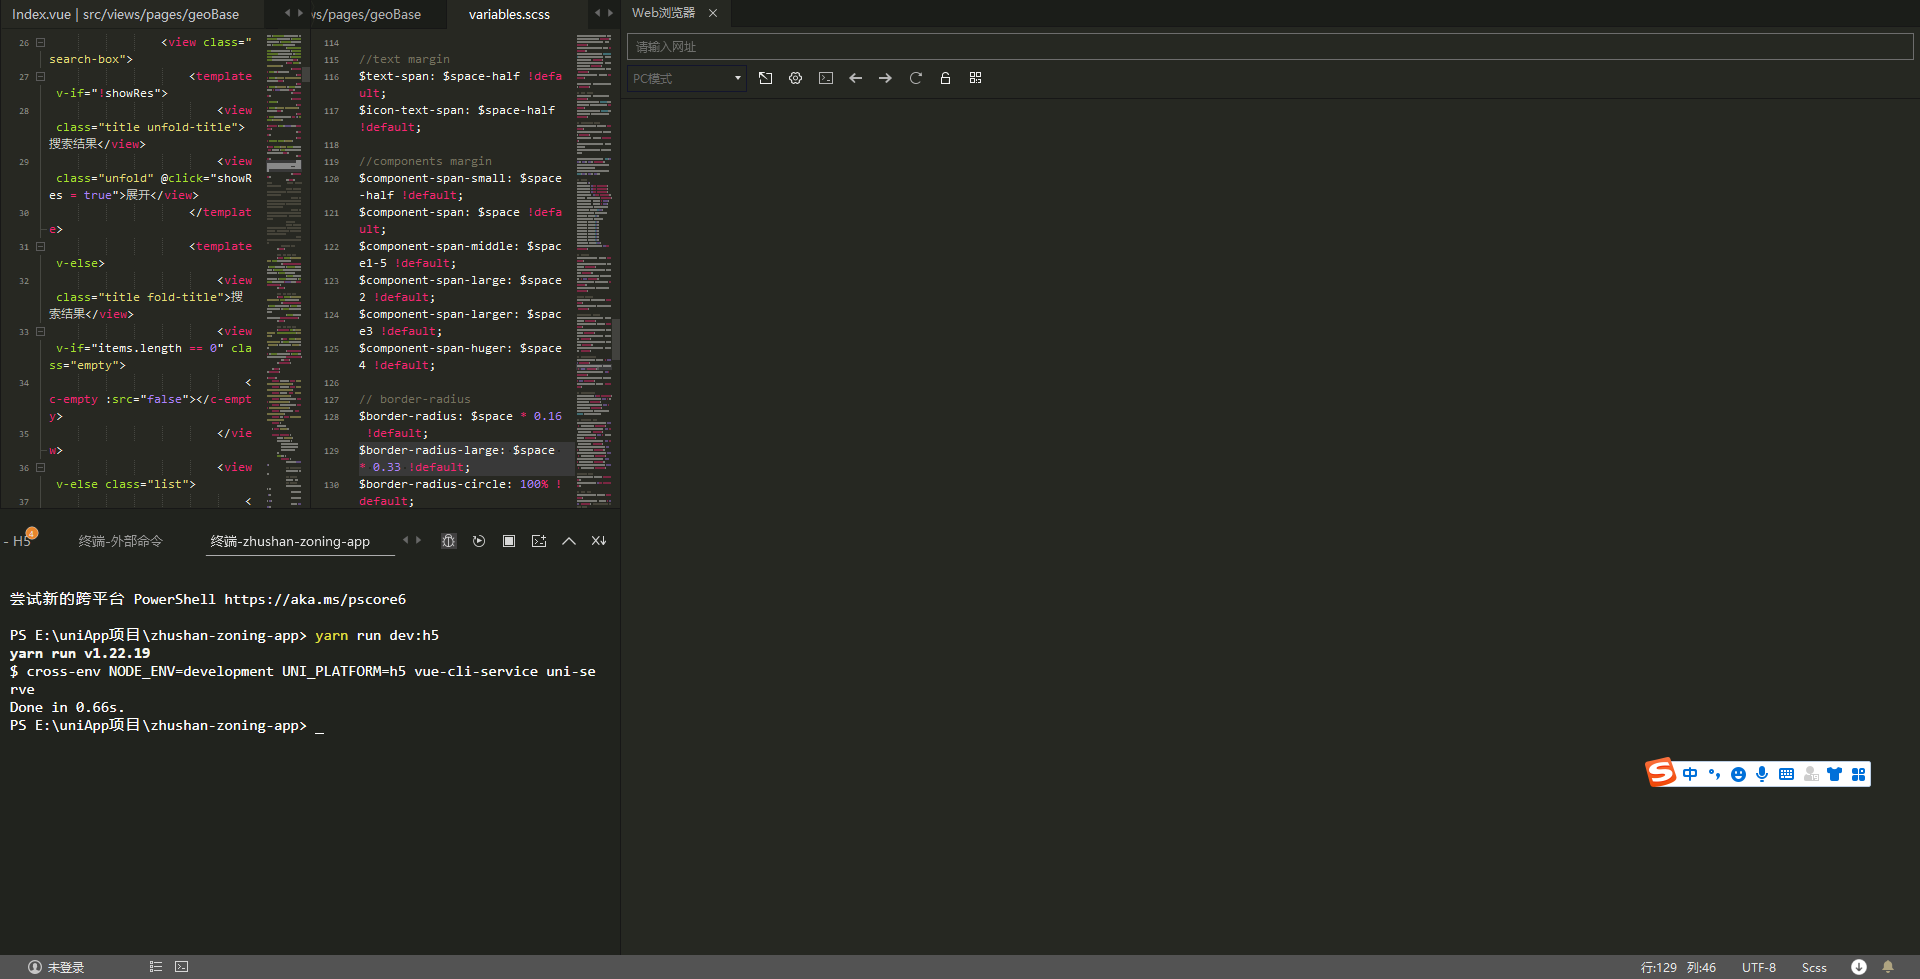The width and height of the screenshot is (1920, 979).
Task: Open browser in external window icon
Action: click(765, 78)
